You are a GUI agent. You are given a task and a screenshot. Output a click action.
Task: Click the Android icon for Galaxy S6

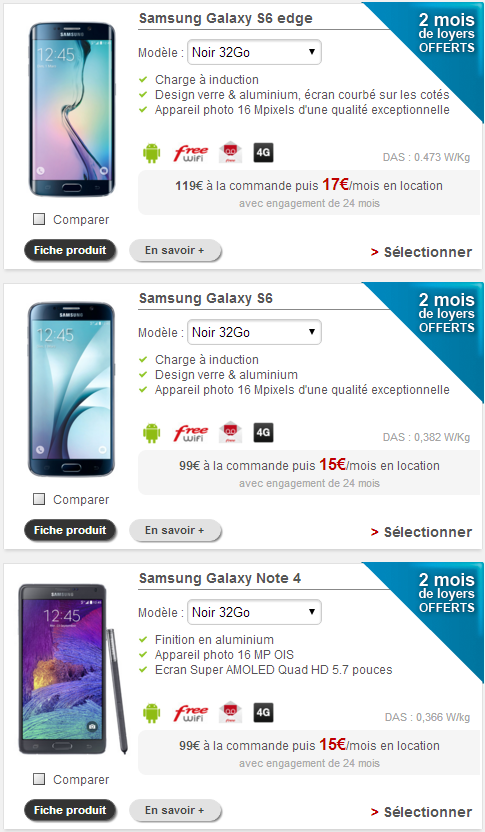click(152, 433)
